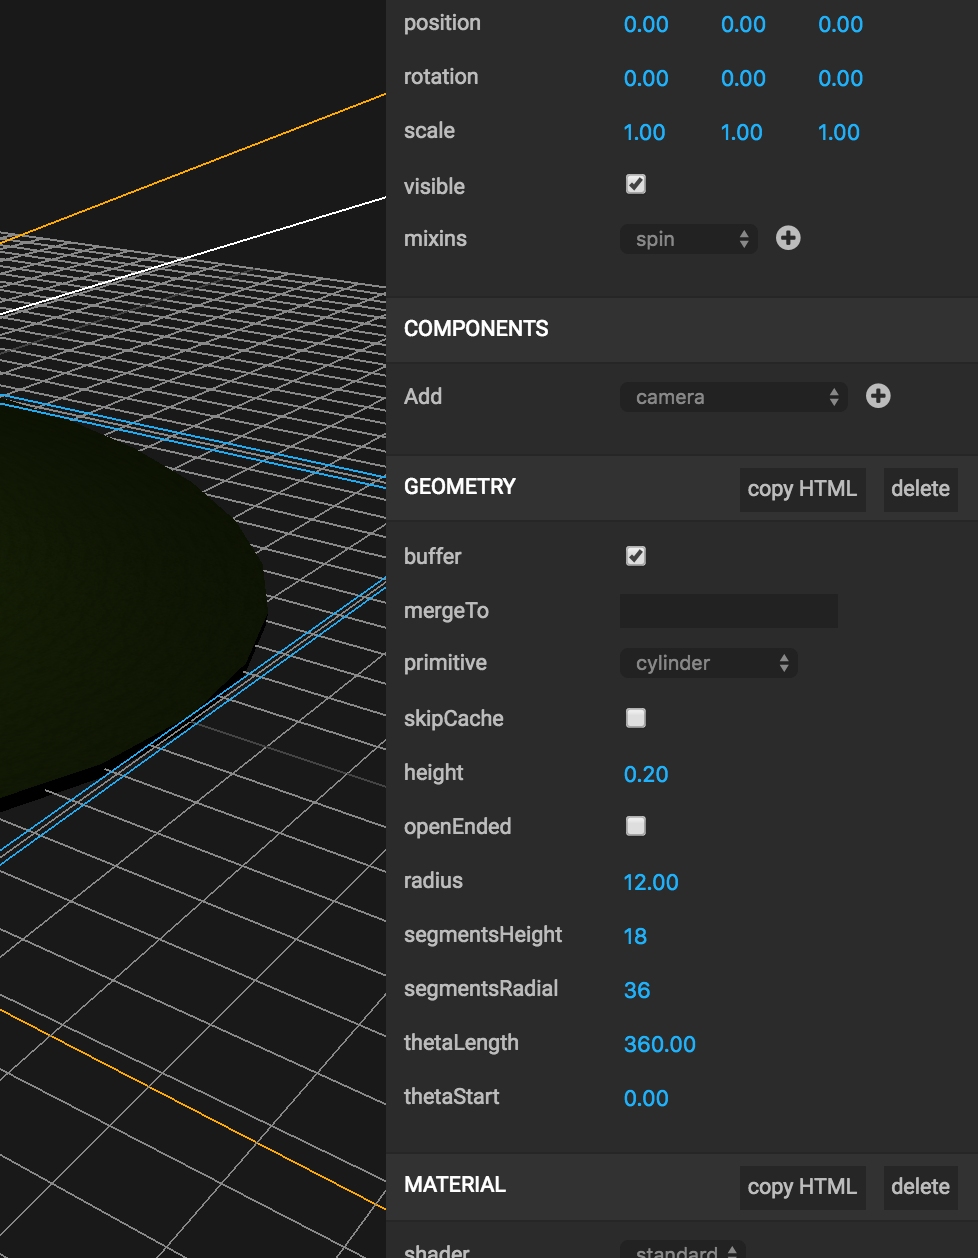Delete the geometry component
This screenshot has height=1258, width=978.
click(920, 489)
